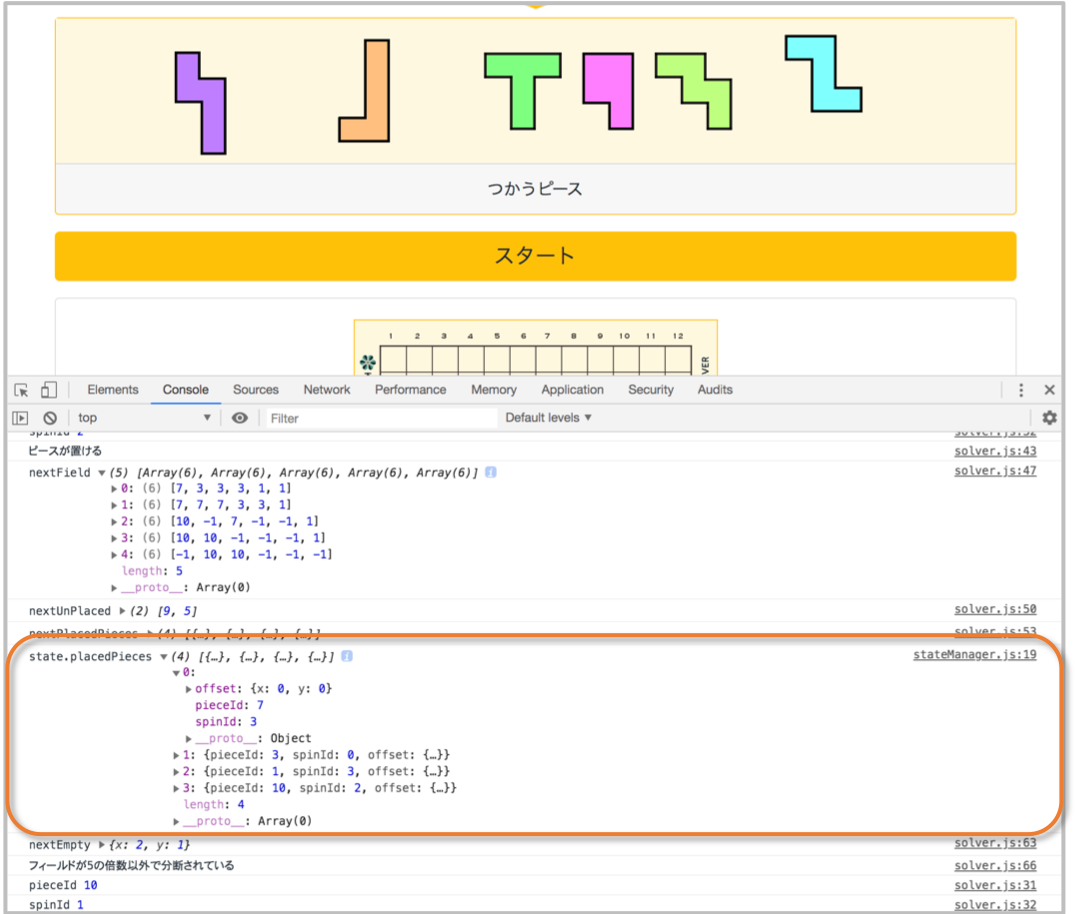Click the console Filter input field
1075x914 pixels.
[381, 418]
